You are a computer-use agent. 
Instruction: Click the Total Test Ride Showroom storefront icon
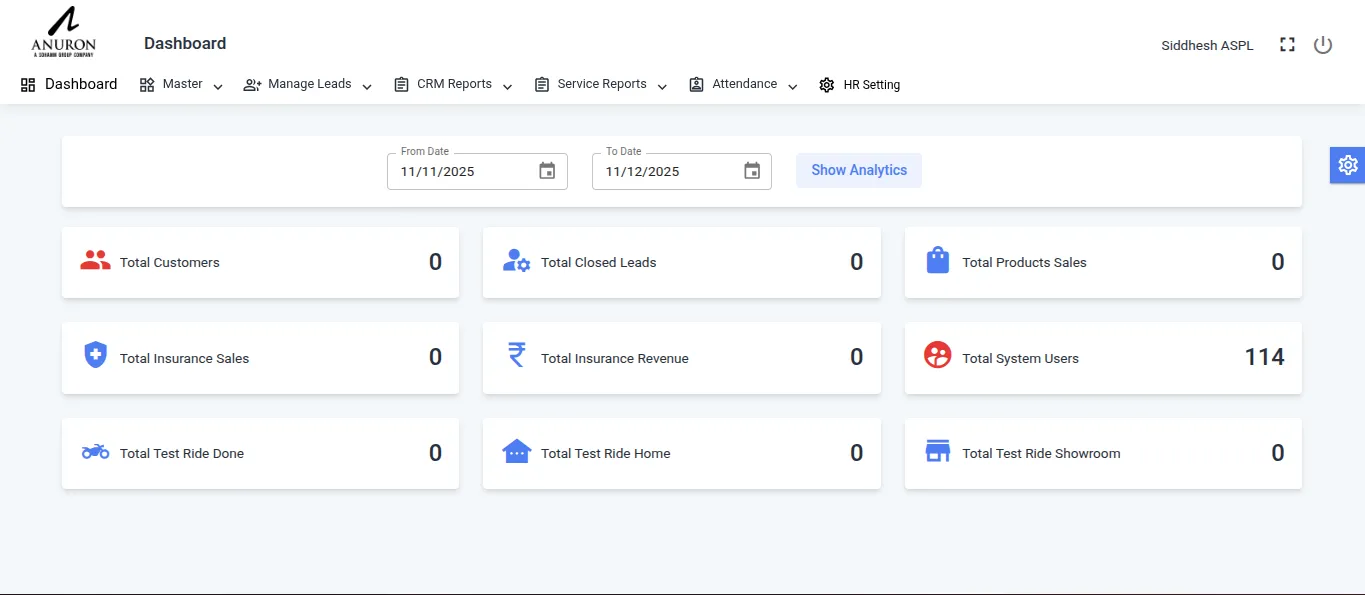tap(937, 452)
